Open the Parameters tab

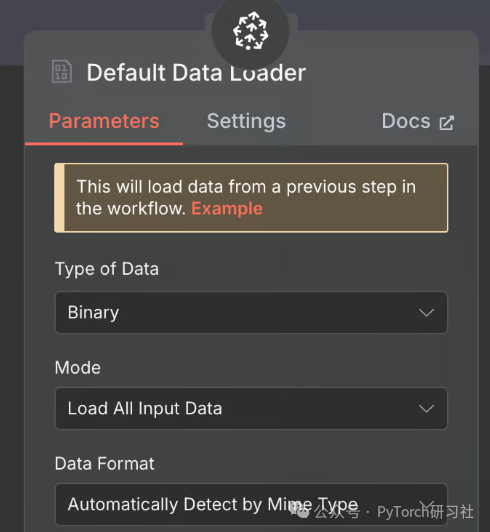(x=104, y=121)
